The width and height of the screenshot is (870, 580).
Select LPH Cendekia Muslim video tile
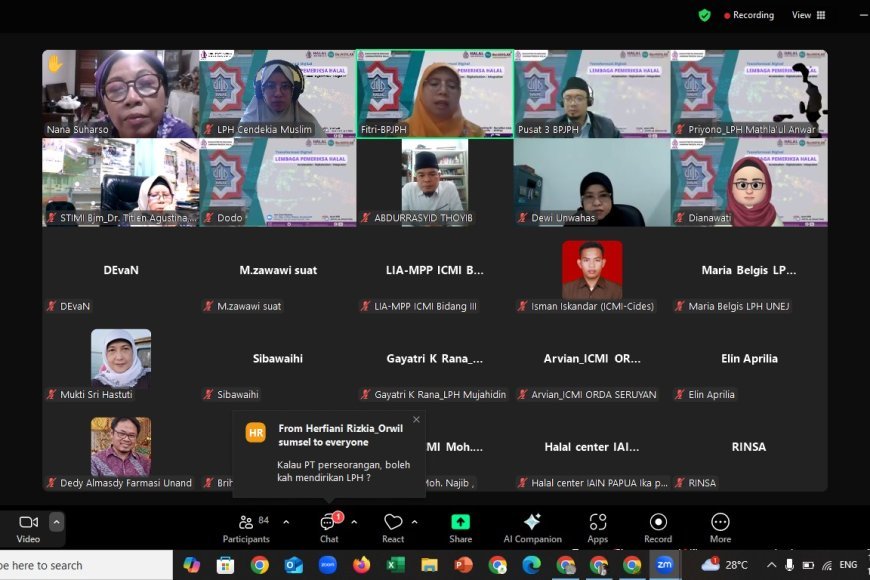[x=277, y=94]
